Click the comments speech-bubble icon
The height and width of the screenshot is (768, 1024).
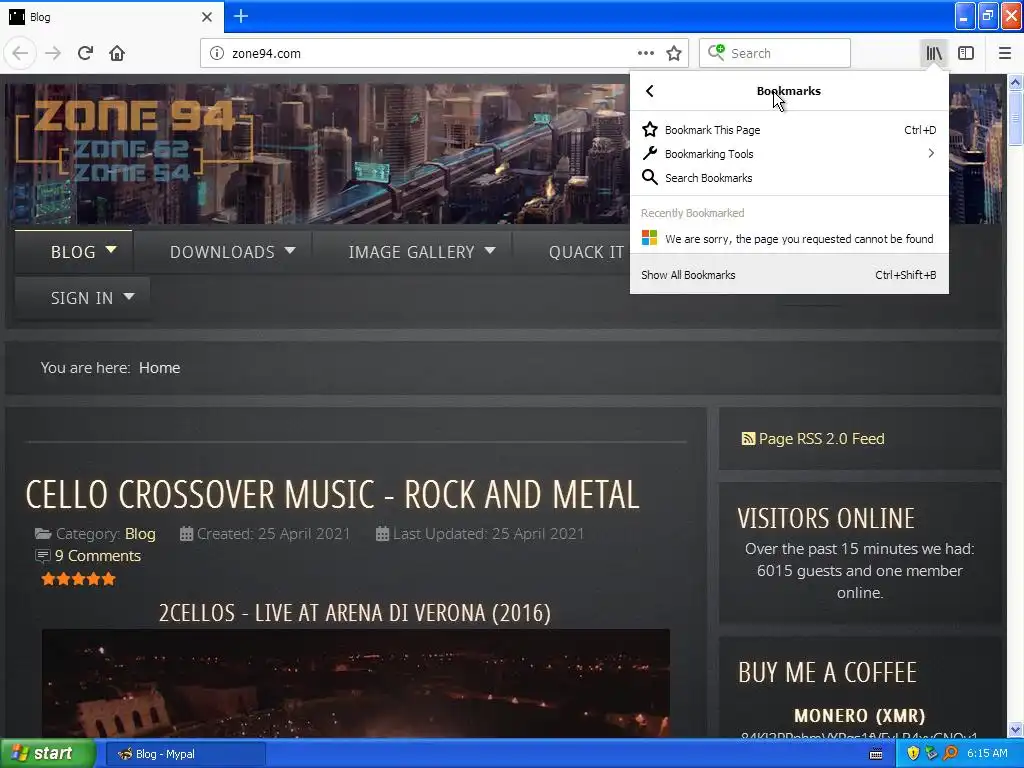pyautogui.click(x=42, y=556)
